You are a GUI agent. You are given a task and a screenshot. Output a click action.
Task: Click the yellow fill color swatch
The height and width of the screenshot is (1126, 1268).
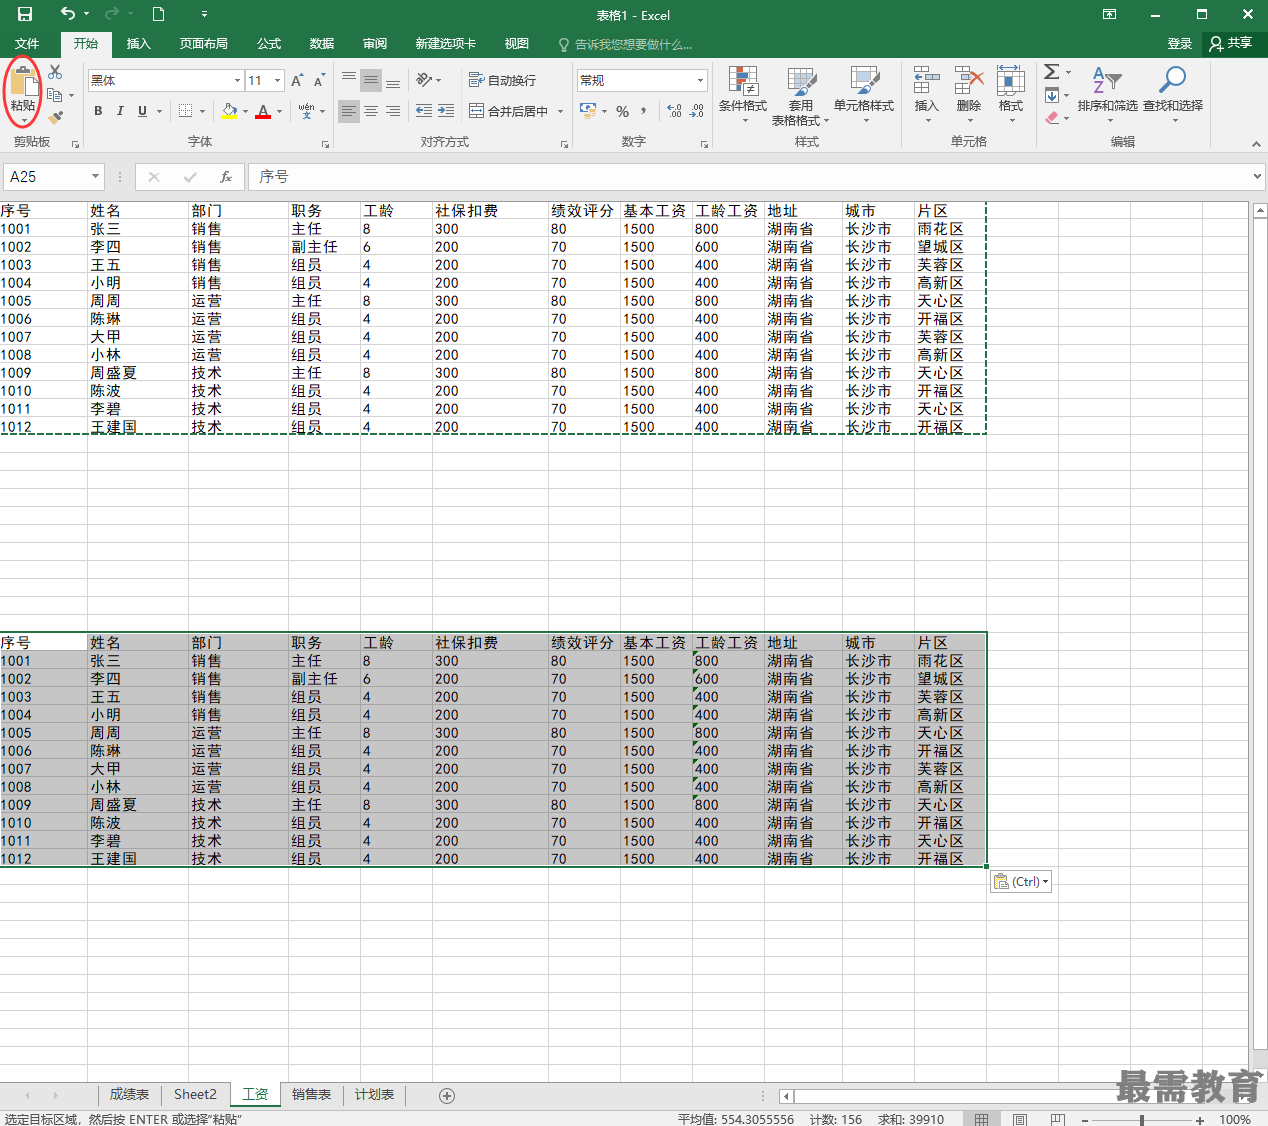point(229,111)
